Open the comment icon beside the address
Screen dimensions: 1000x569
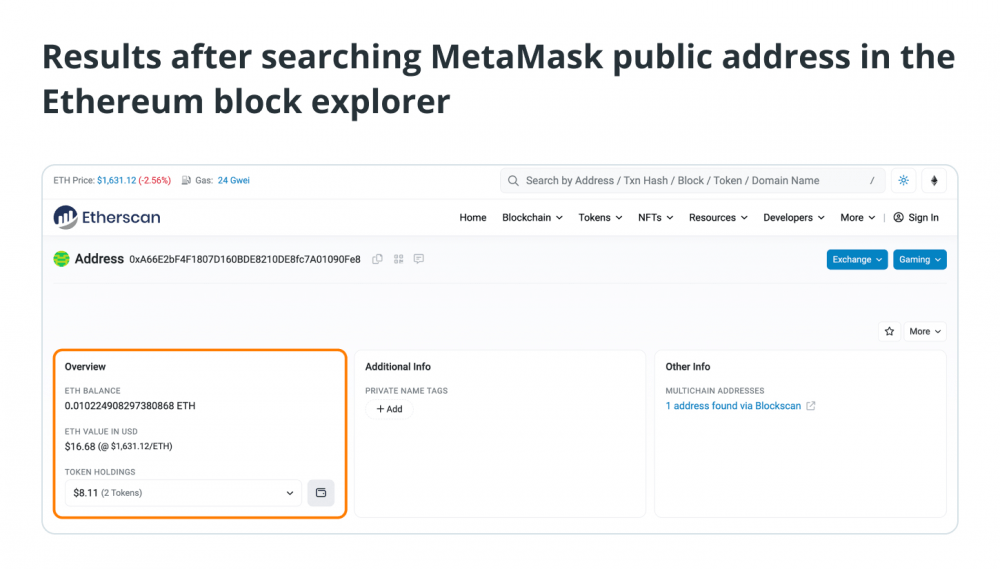[419, 259]
